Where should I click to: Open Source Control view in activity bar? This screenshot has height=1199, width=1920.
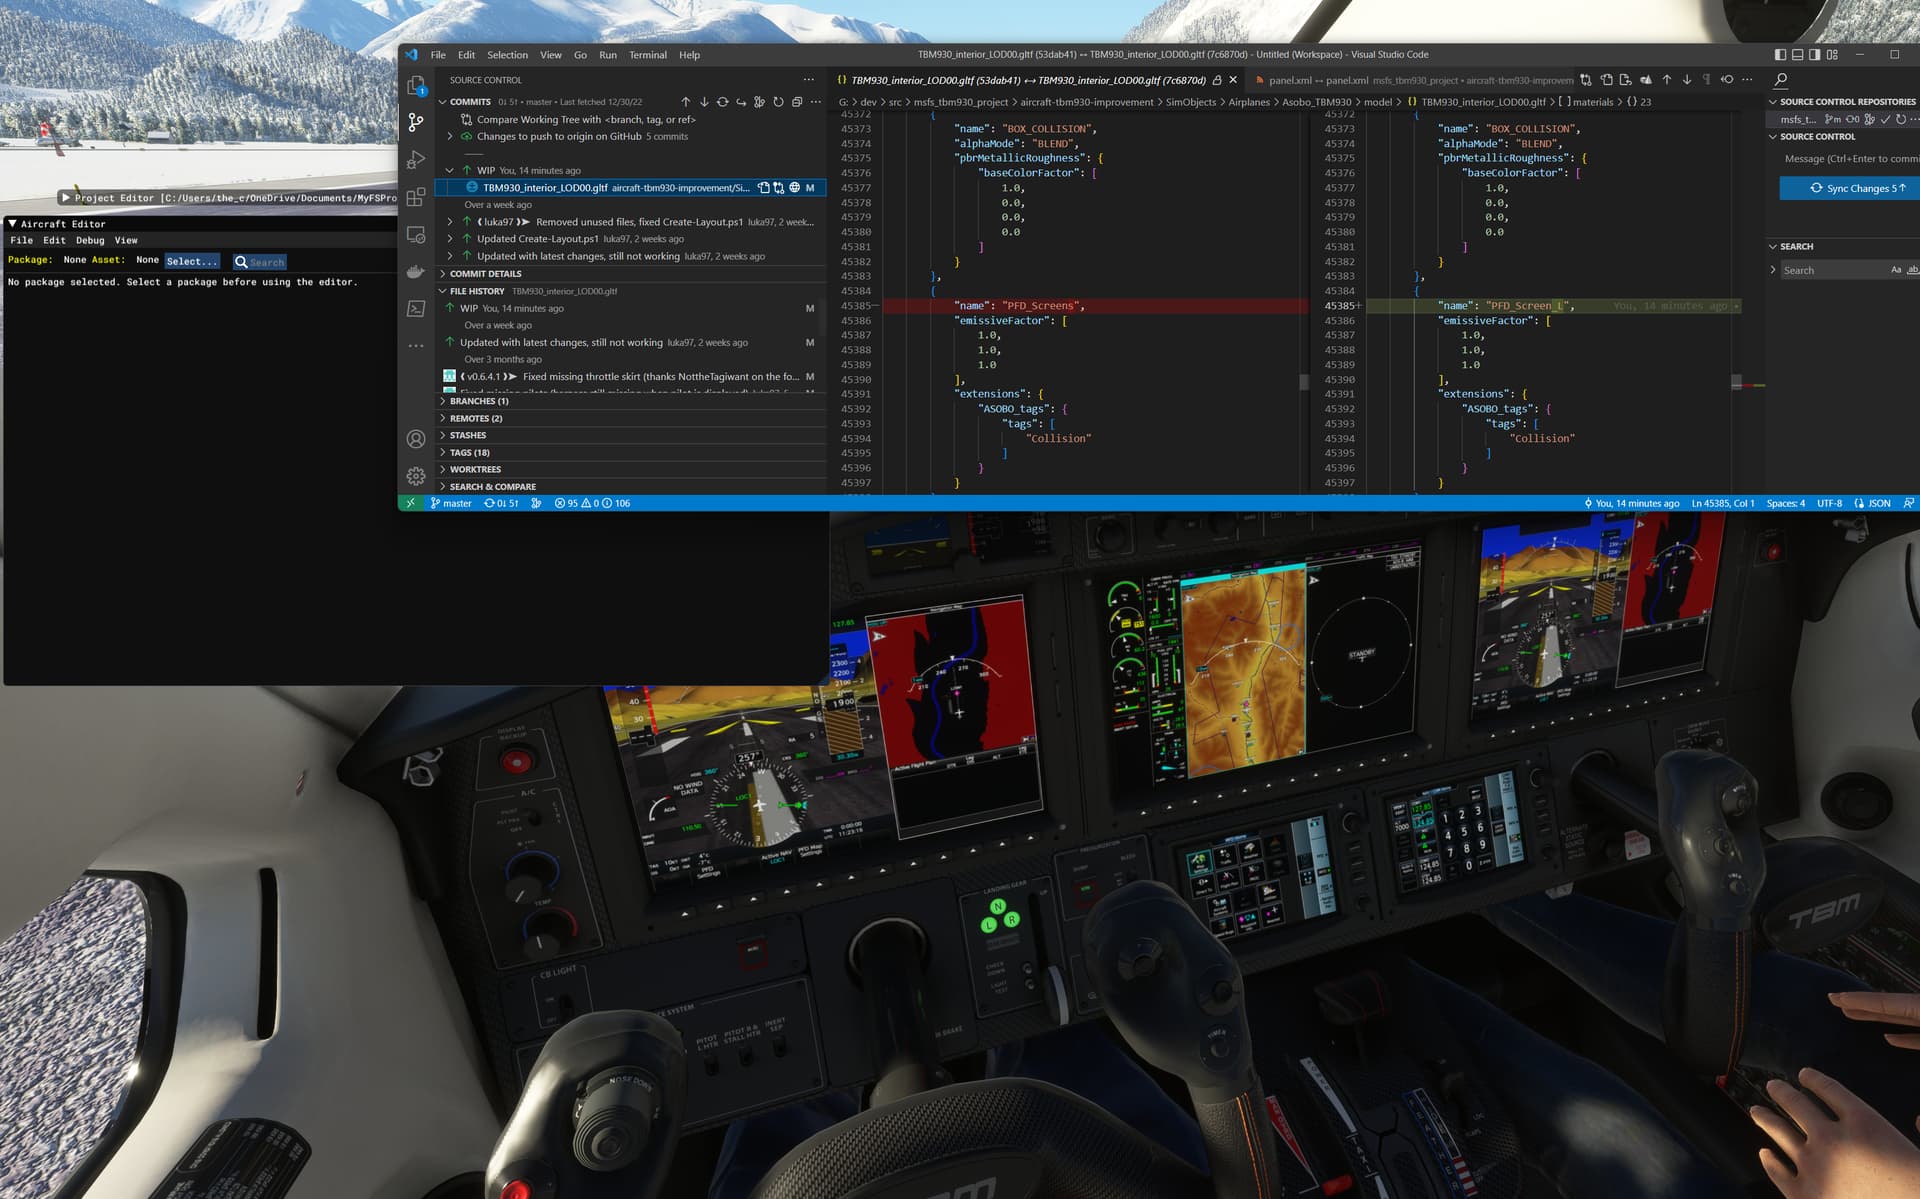416,122
